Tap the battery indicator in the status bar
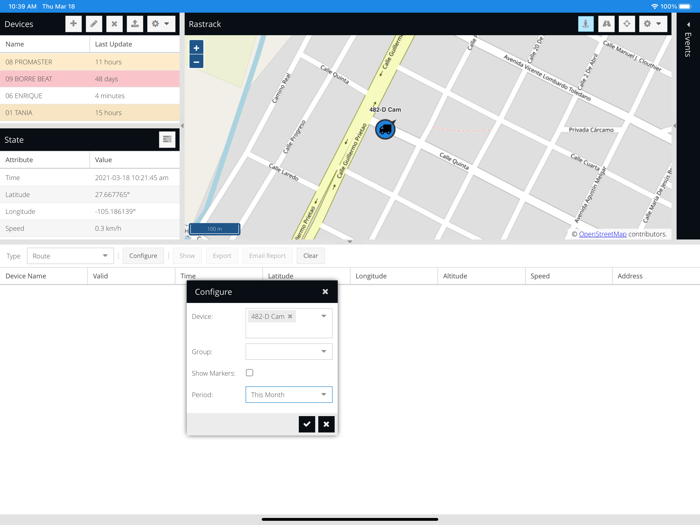This screenshot has height=525, width=700. coord(685,6)
